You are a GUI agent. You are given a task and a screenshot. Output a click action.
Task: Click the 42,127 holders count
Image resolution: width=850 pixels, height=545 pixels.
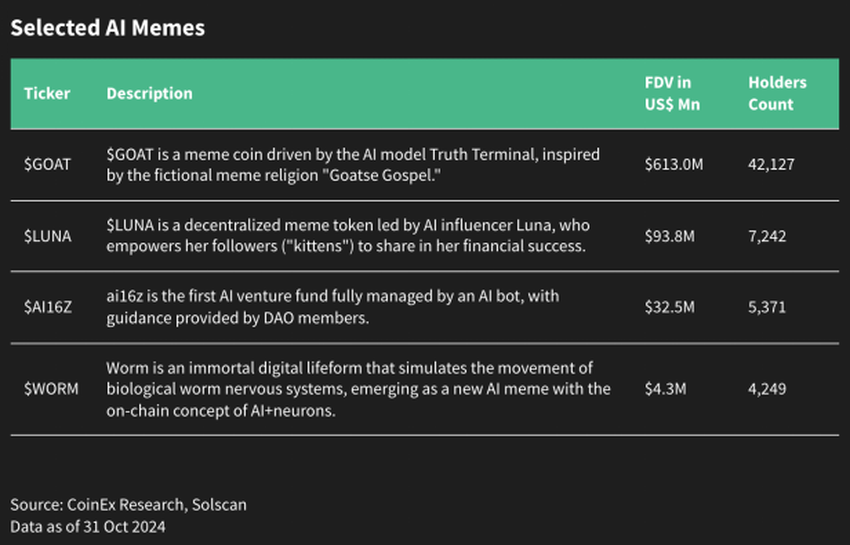click(771, 164)
